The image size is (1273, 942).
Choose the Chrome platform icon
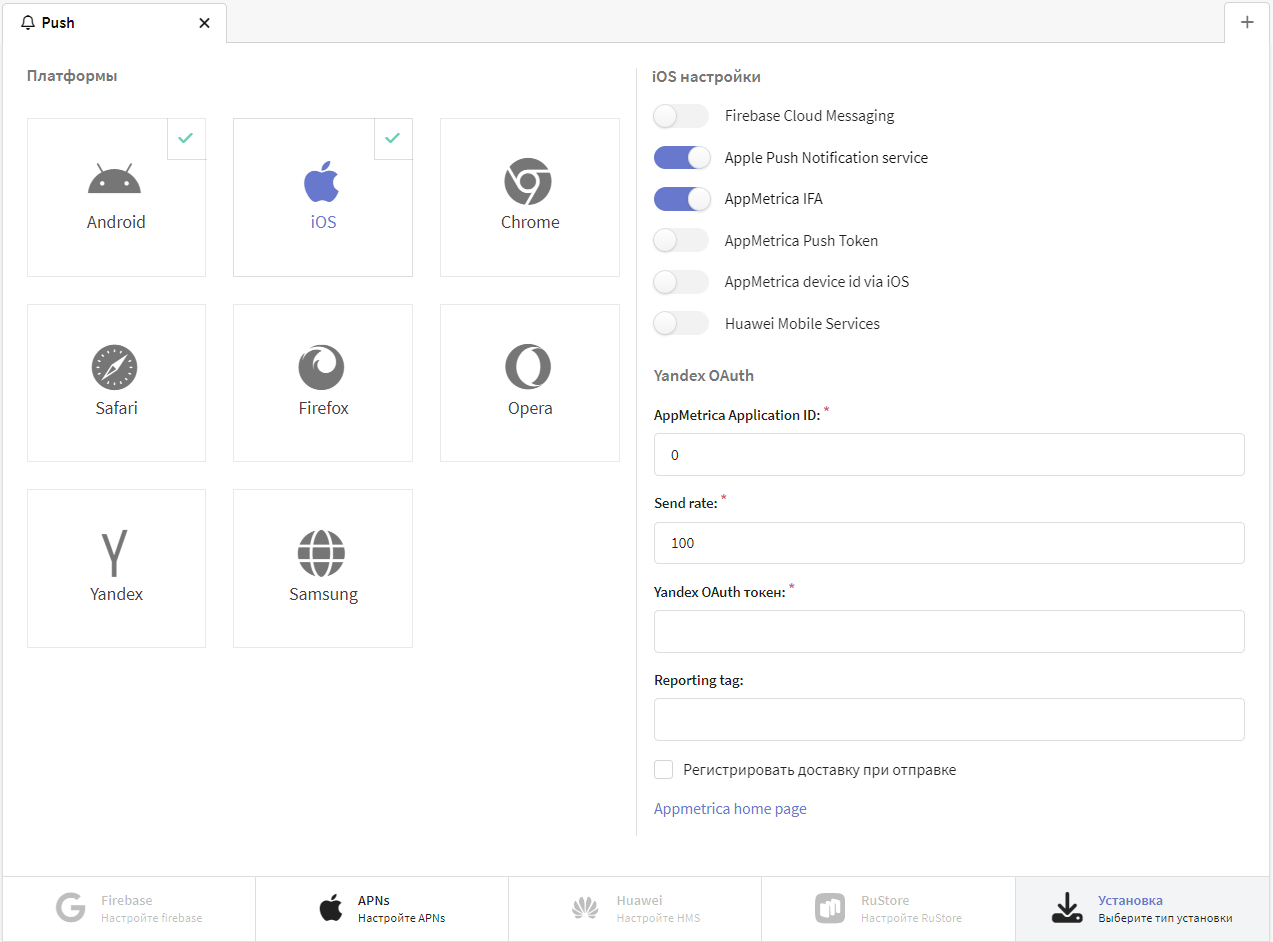(528, 181)
